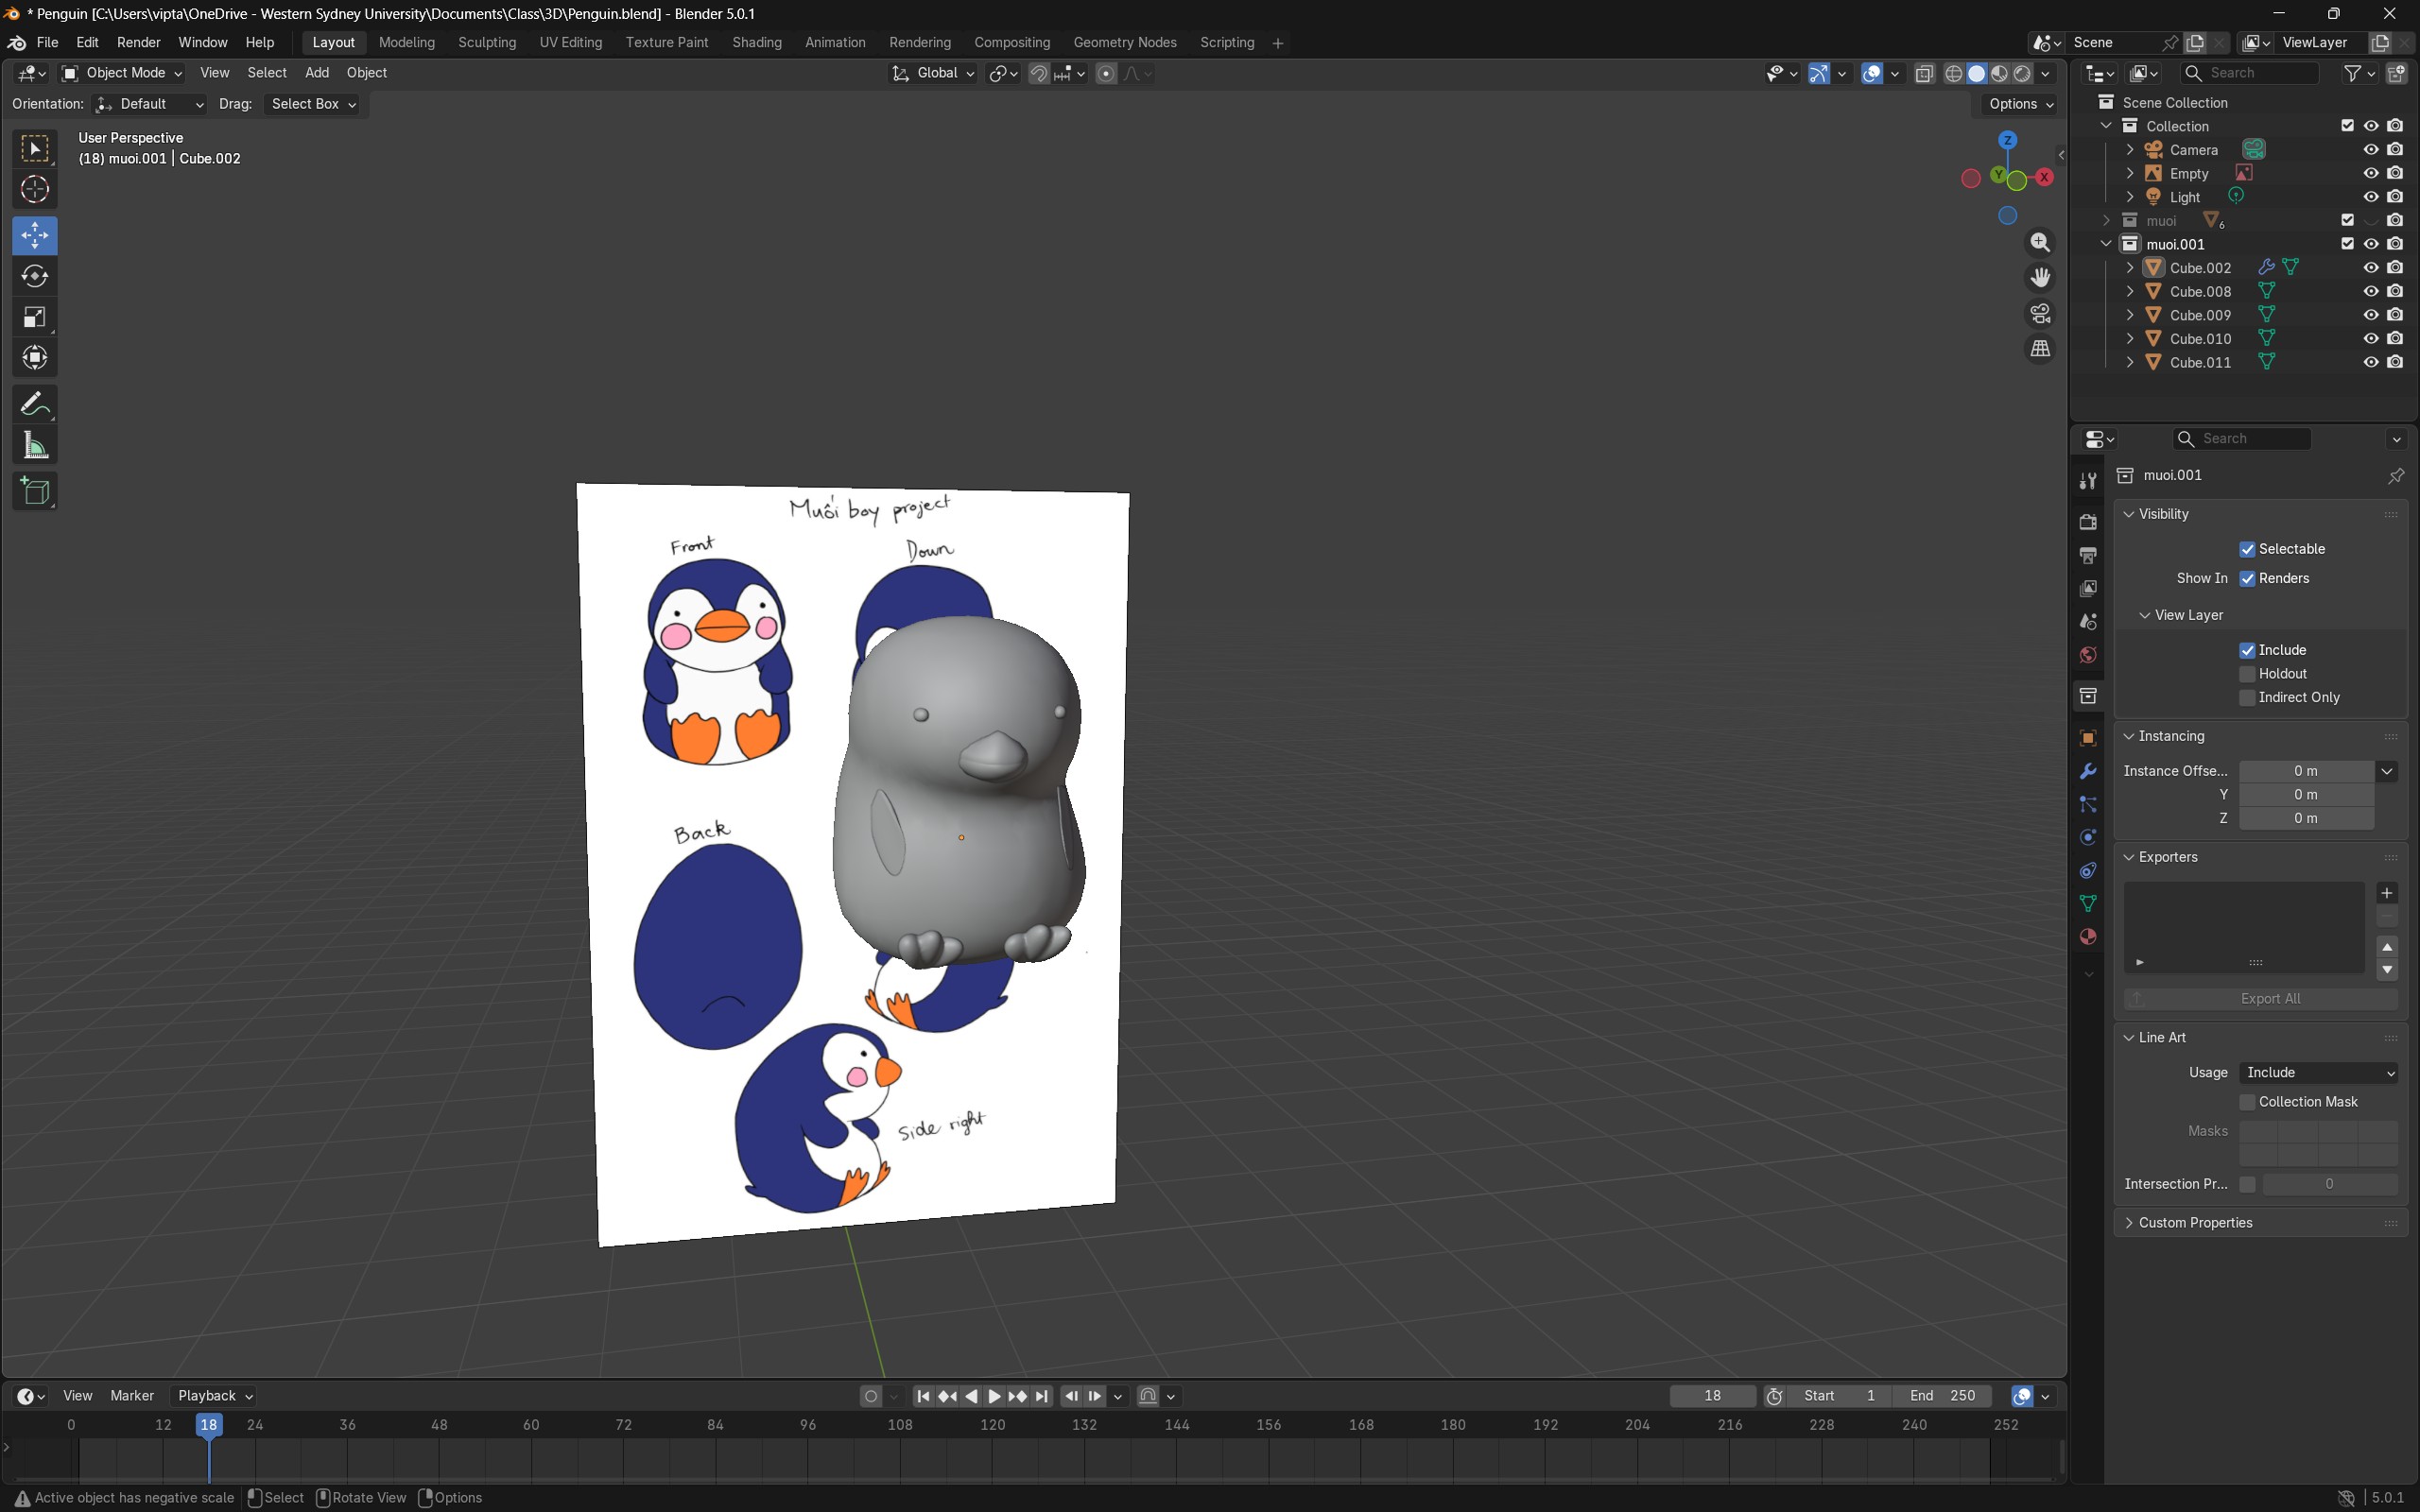Image resolution: width=2420 pixels, height=1512 pixels.
Task: Click Play animation button in timeline
Action: click(x=994, y=1396)
